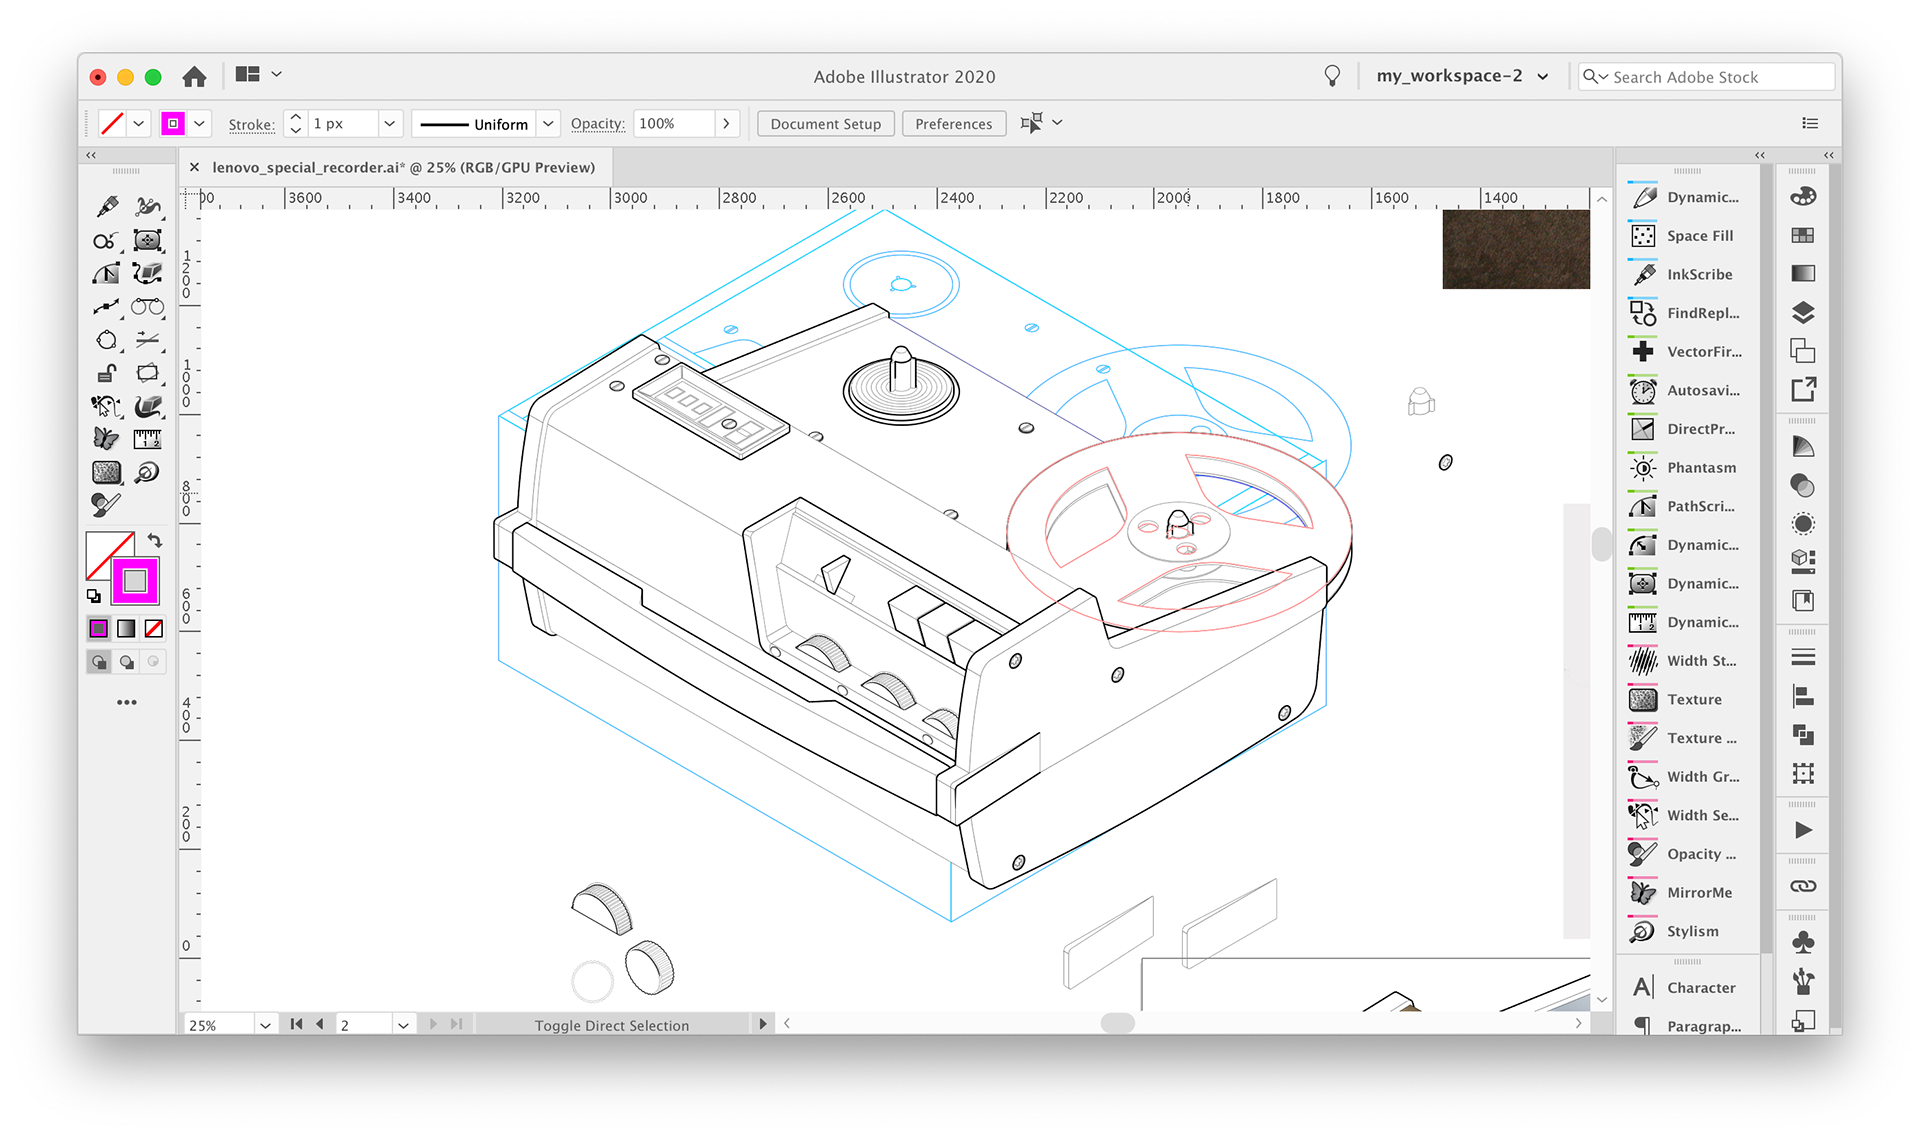The image size is (1920, 1137).
Task: Swap fill and stroke arrow
Action: [155, 540]
